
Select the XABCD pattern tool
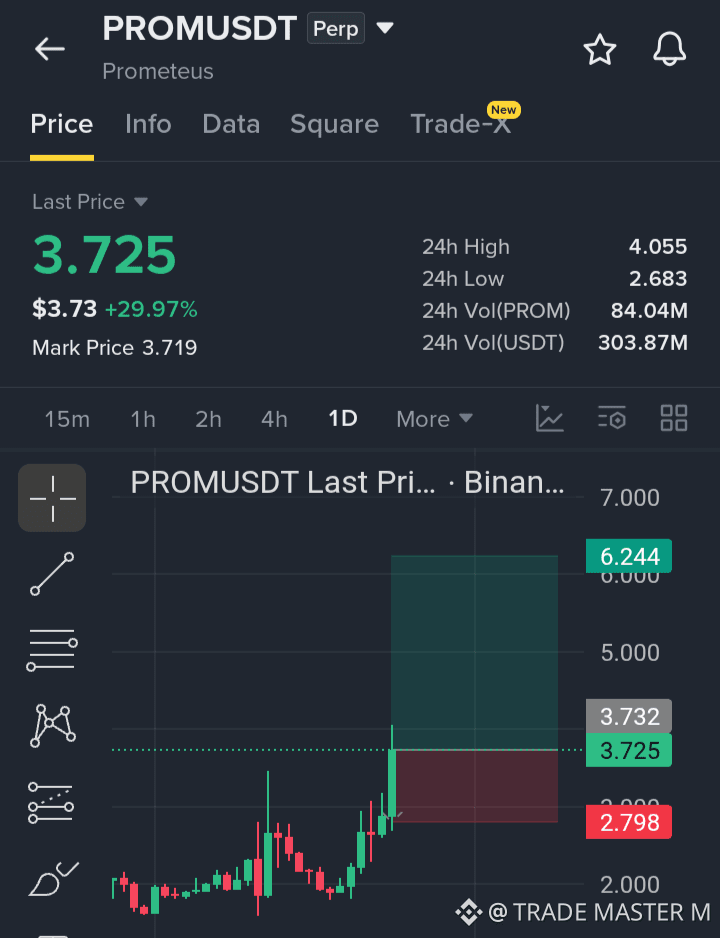tap(53, 726)
